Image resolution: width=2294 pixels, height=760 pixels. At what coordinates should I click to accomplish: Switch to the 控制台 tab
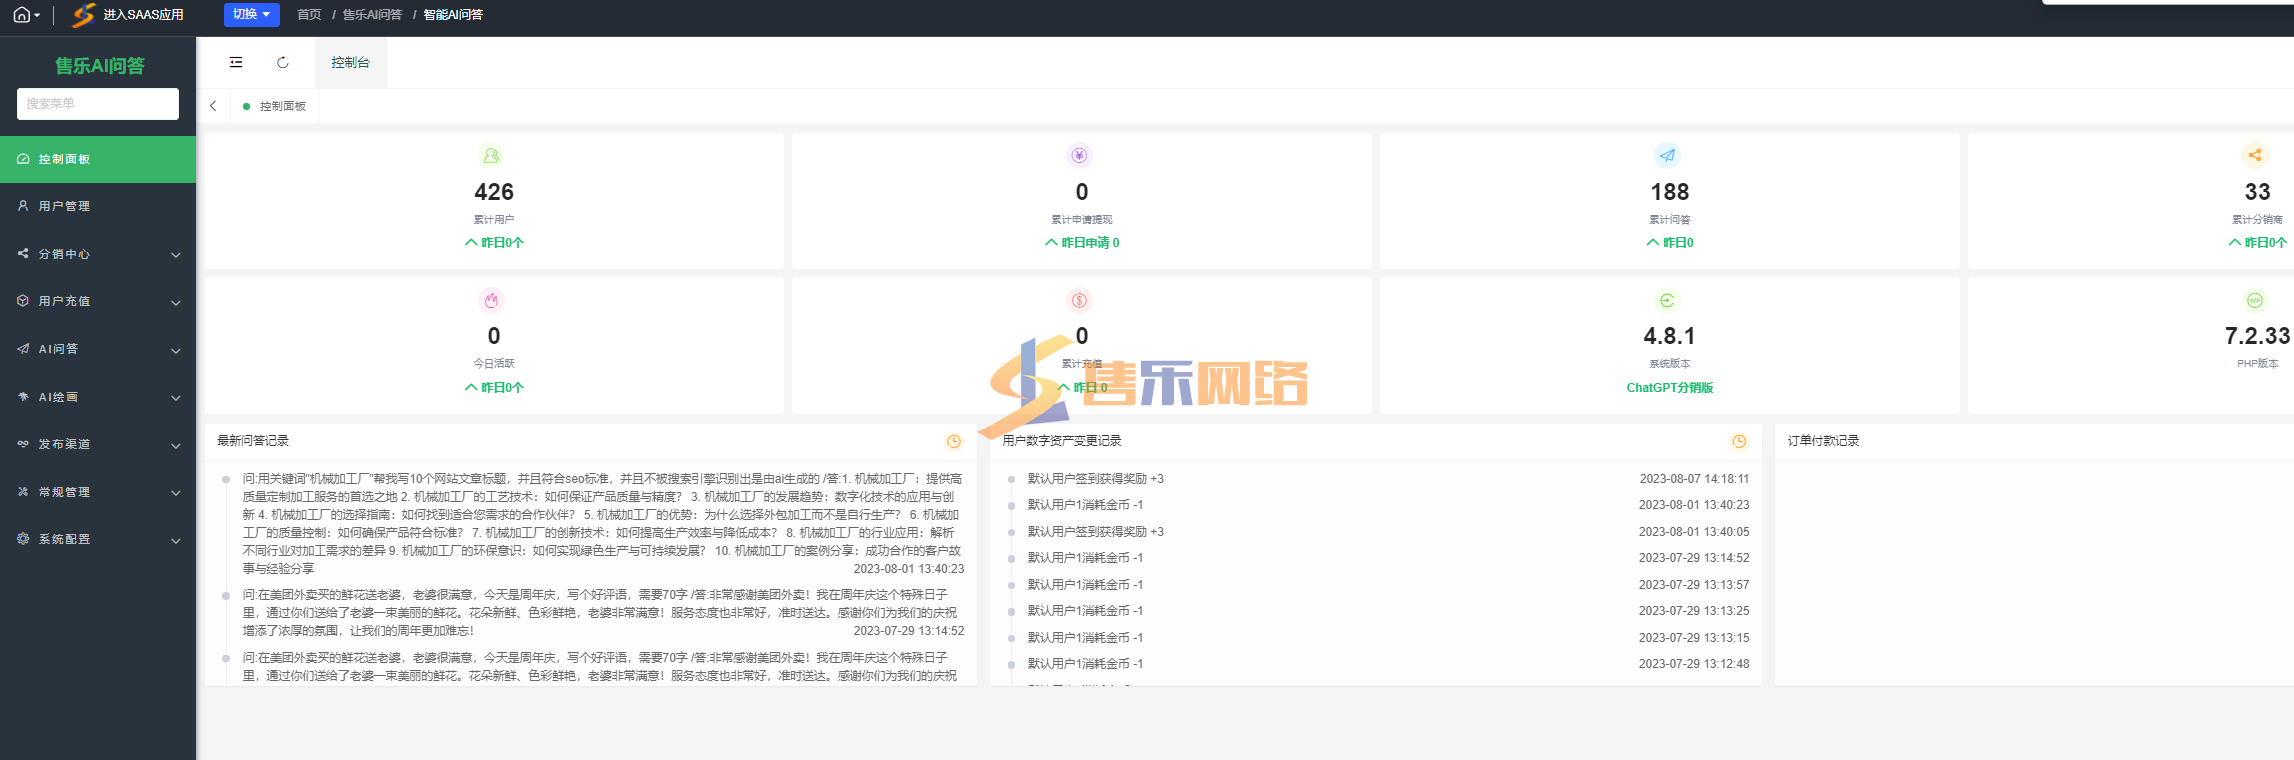coord(350,62)
